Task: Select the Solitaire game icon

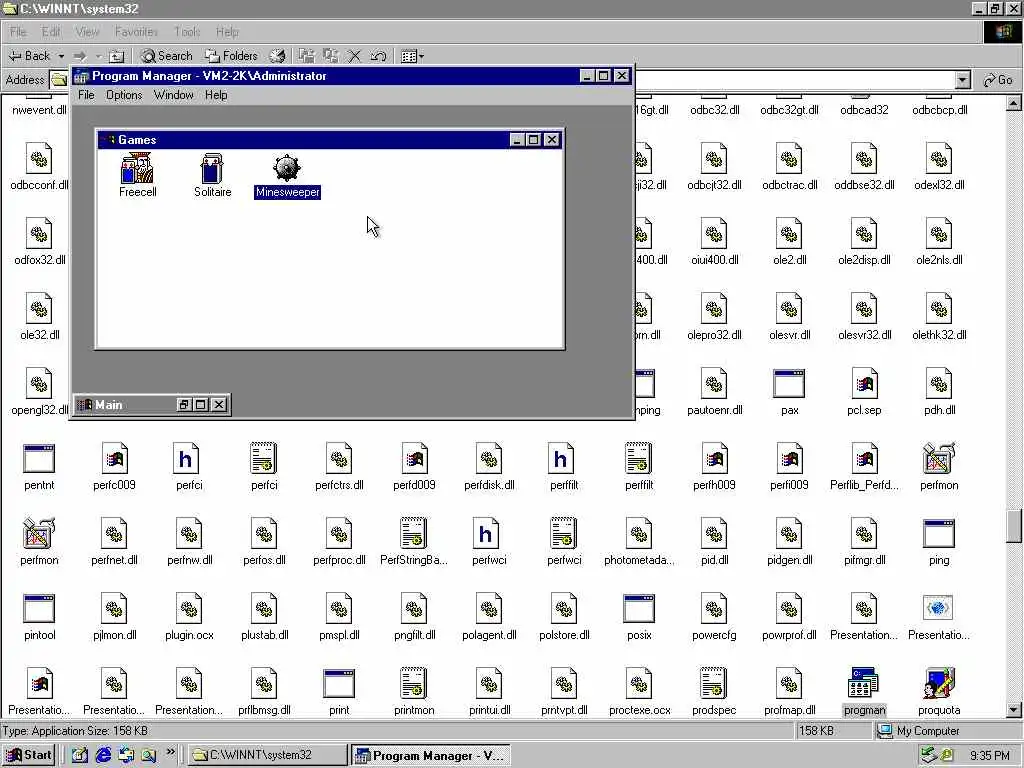Action: tap(212, 168)
